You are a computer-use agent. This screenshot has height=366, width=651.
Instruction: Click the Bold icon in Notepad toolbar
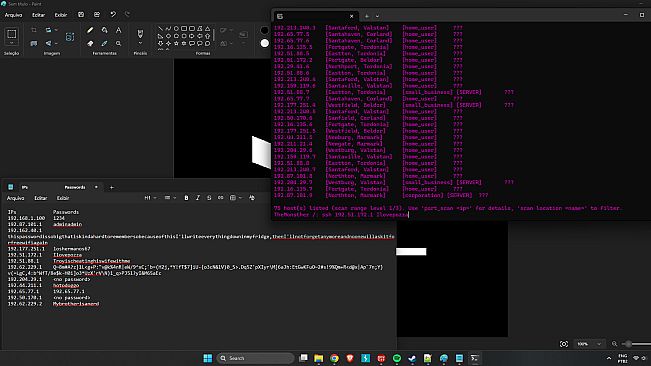(186, 198)
